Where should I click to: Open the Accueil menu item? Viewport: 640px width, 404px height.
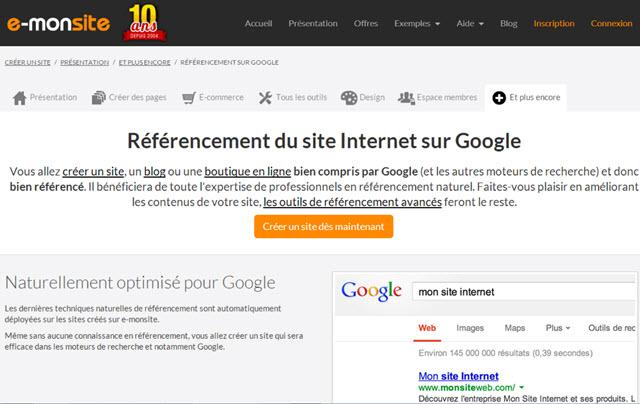click(x=258, y=24)
